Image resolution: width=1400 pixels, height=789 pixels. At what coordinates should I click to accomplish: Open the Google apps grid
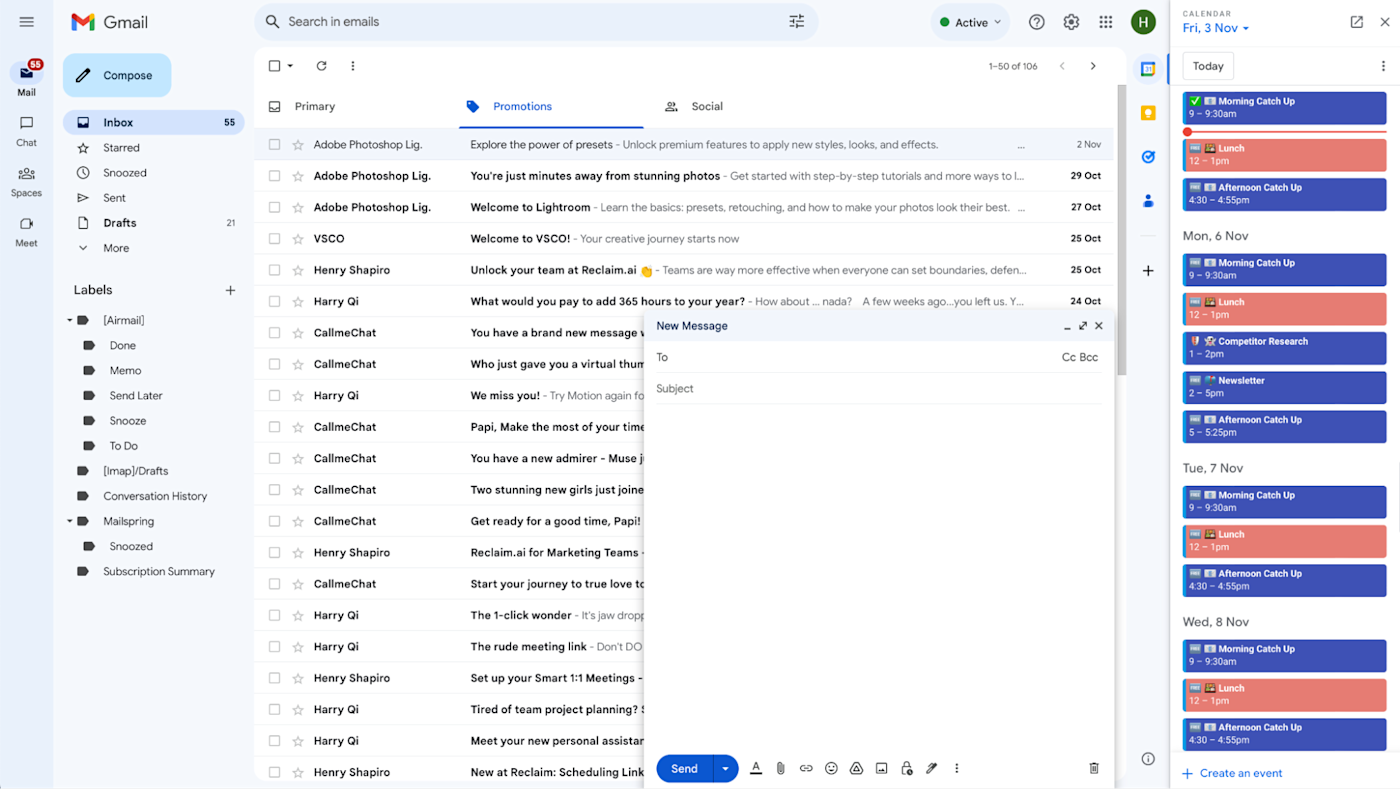click(x=1106, y=22)
